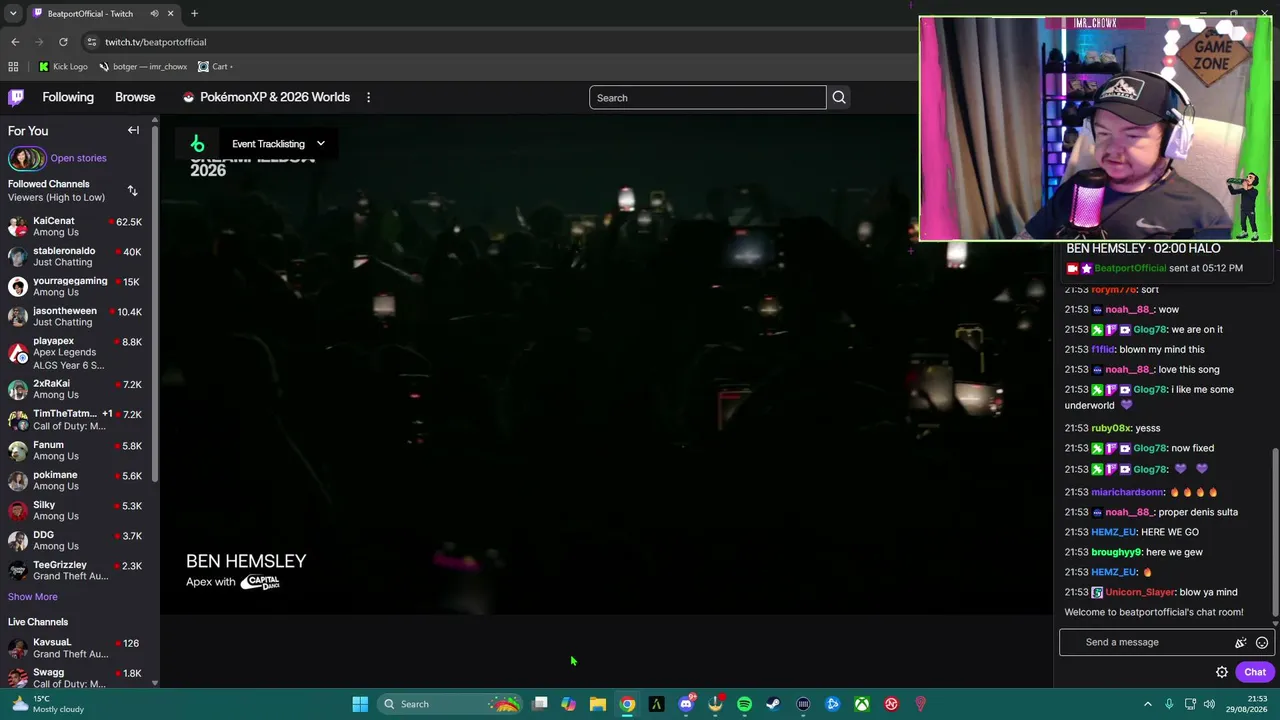Open the botger — imr_chowx bookmark

(143, 67)
